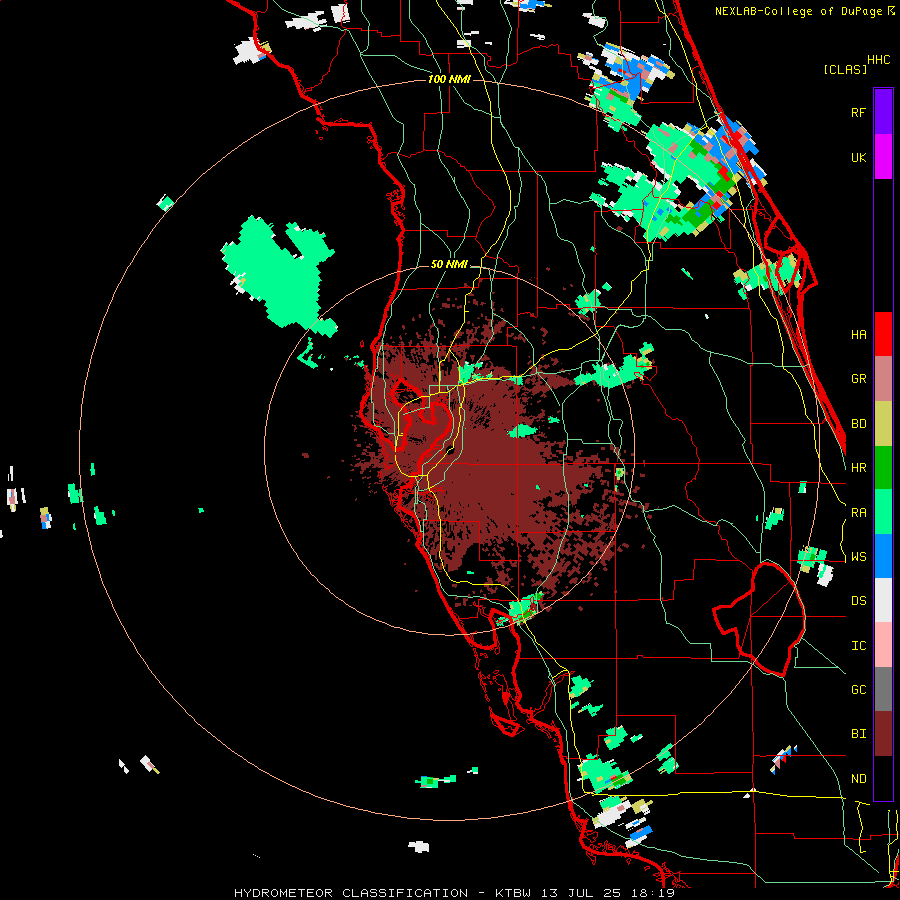The height and width of the screenshot is (900, 900).
Task: Click the red HA color swatch in legend
Action: 883,334
